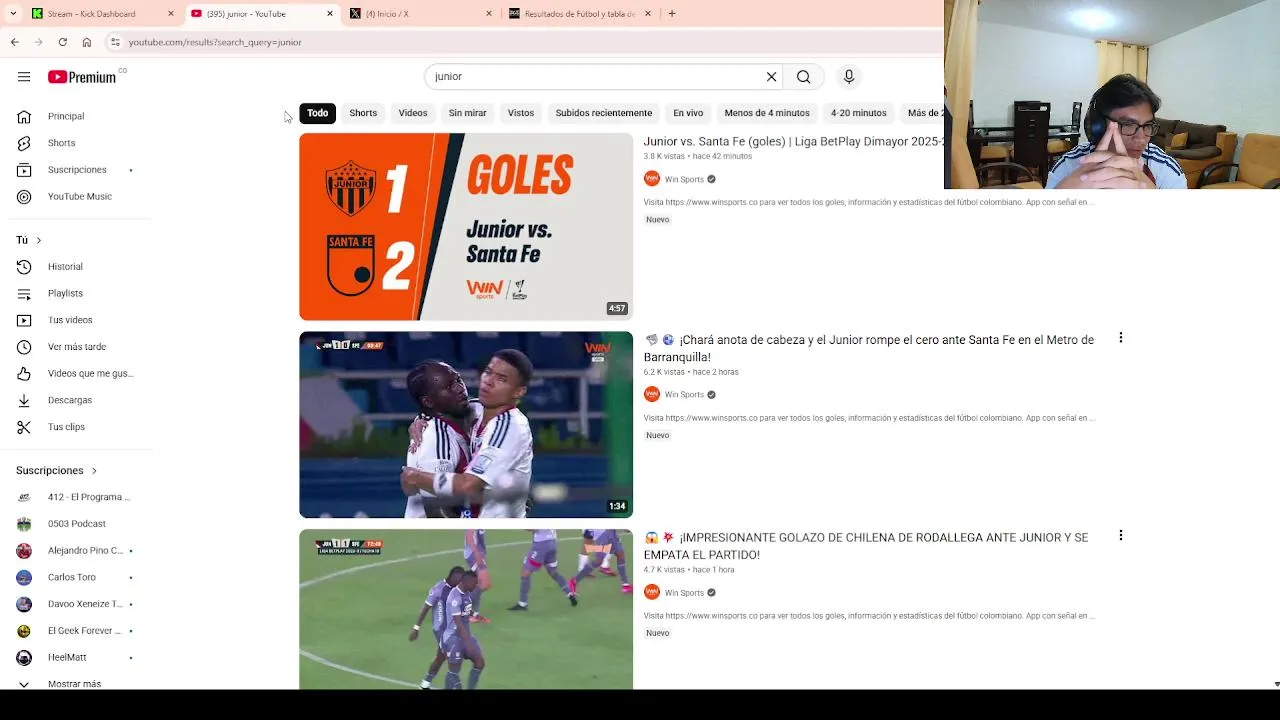Select the En vivo filter chip
This screenshot has width=1280, height=720.
point(688,113)
